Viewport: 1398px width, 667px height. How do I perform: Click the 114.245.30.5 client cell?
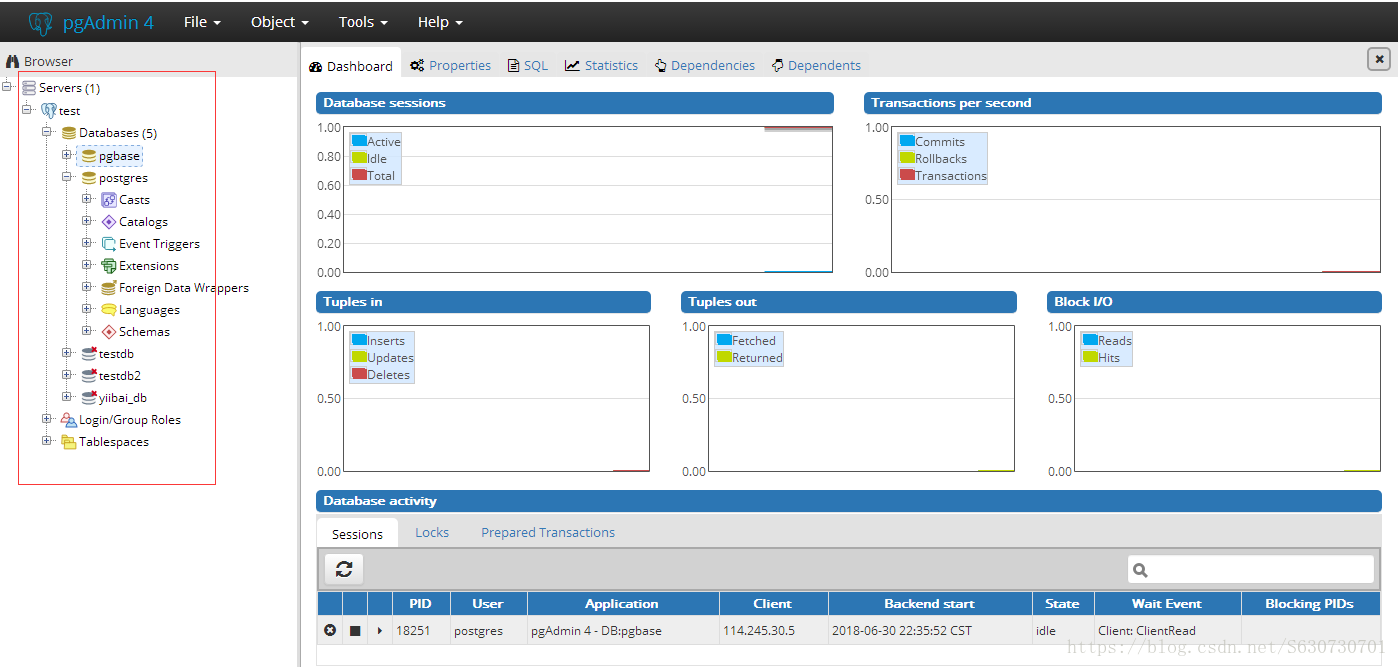point(773,631)
